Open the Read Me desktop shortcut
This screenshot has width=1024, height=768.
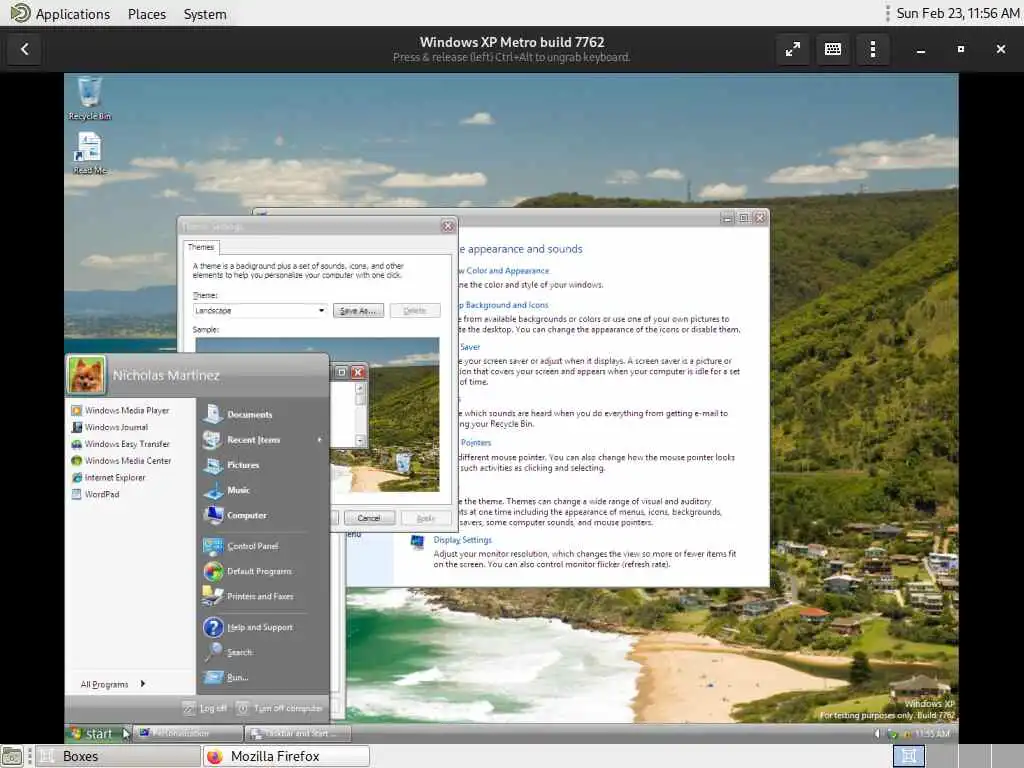tap(89, 153)
